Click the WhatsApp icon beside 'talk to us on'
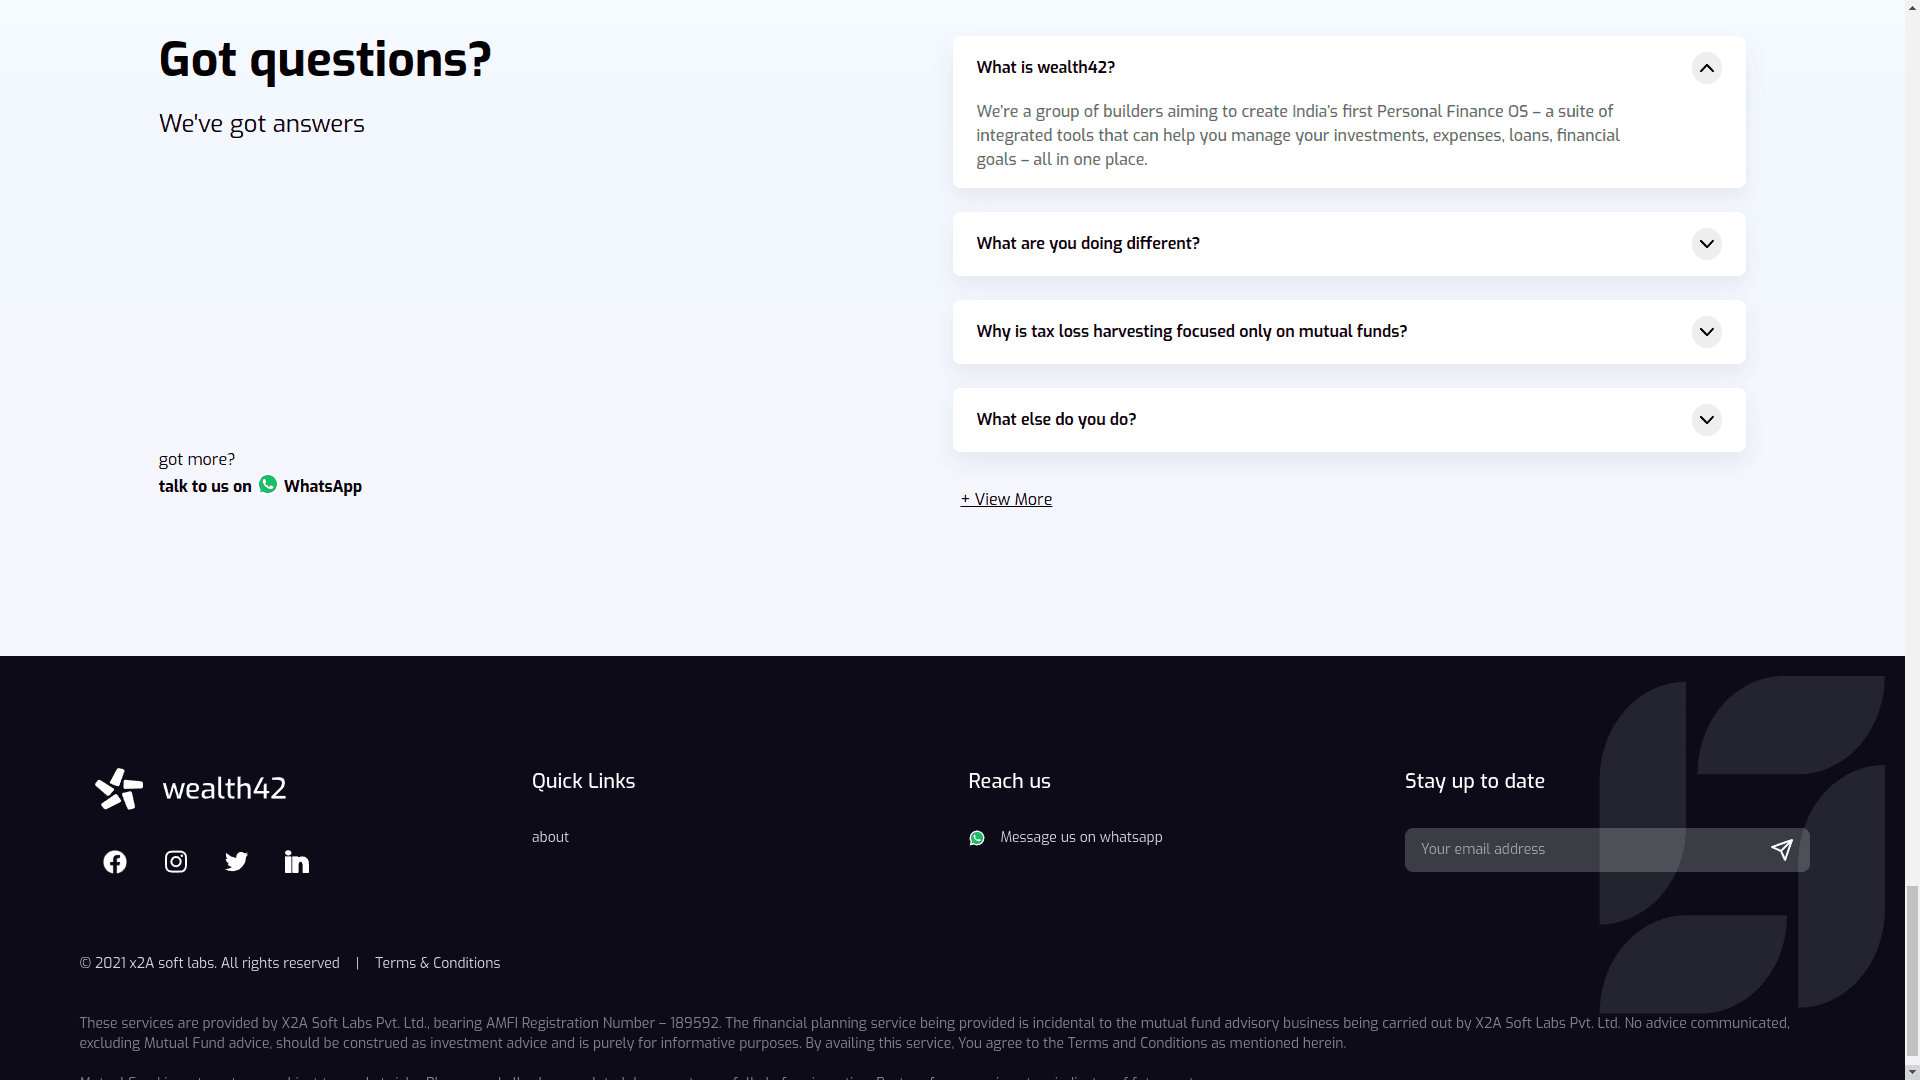This screenshot has height=1080, width=1920. click(x=268, y=485)
